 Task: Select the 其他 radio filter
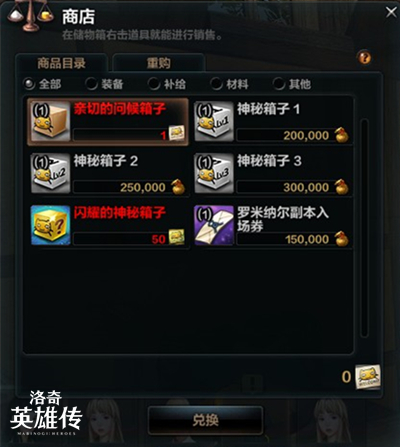pyautogui.click(x=279, y=84)
